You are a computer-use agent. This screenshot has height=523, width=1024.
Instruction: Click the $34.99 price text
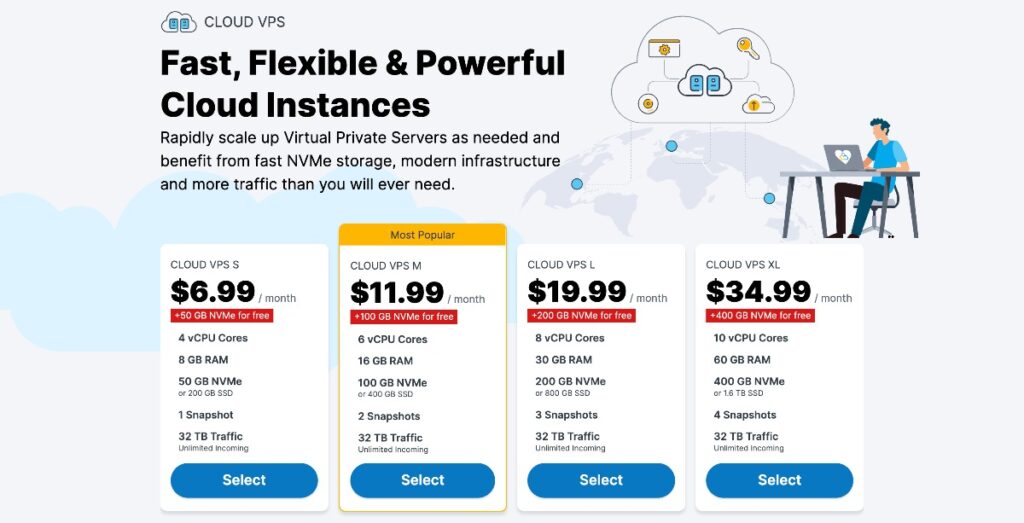758,291
